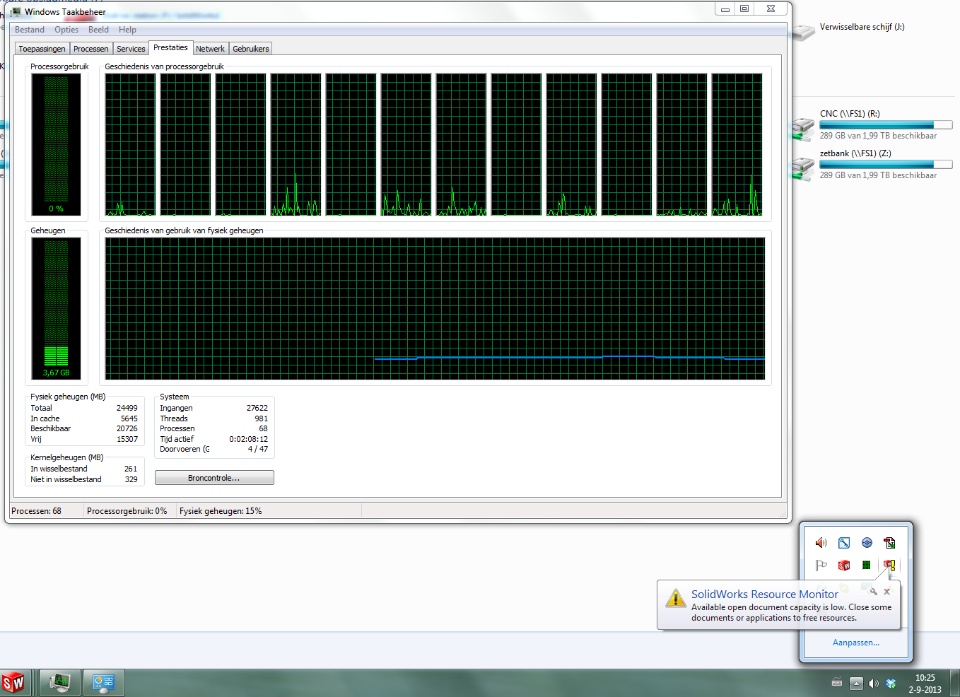Viewport: 960px width, 697px height.
Task: Click the Aanpassen link in tray popup
Action: point(855,642)
